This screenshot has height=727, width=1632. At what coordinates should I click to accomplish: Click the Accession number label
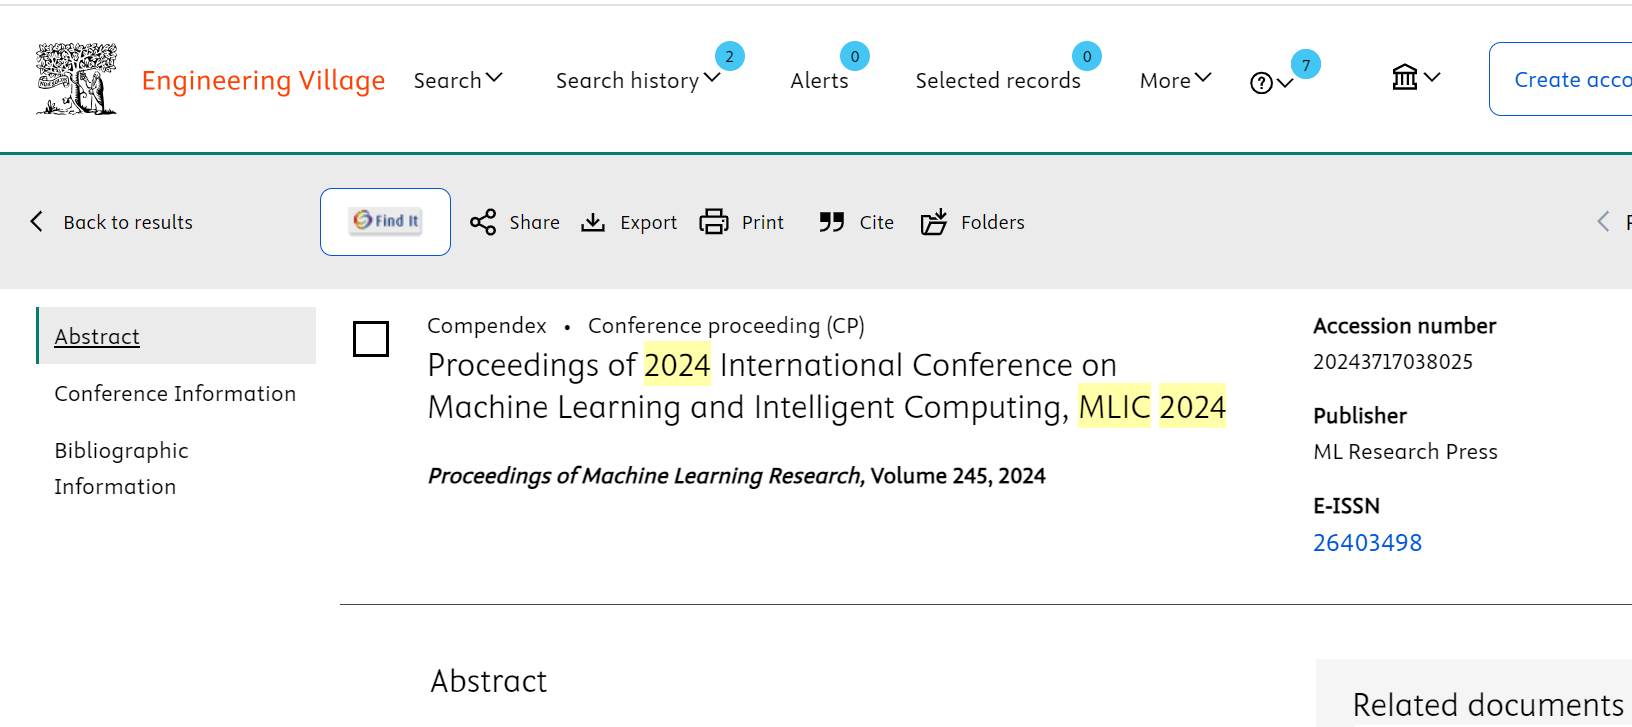click(x=1404, y=325)
